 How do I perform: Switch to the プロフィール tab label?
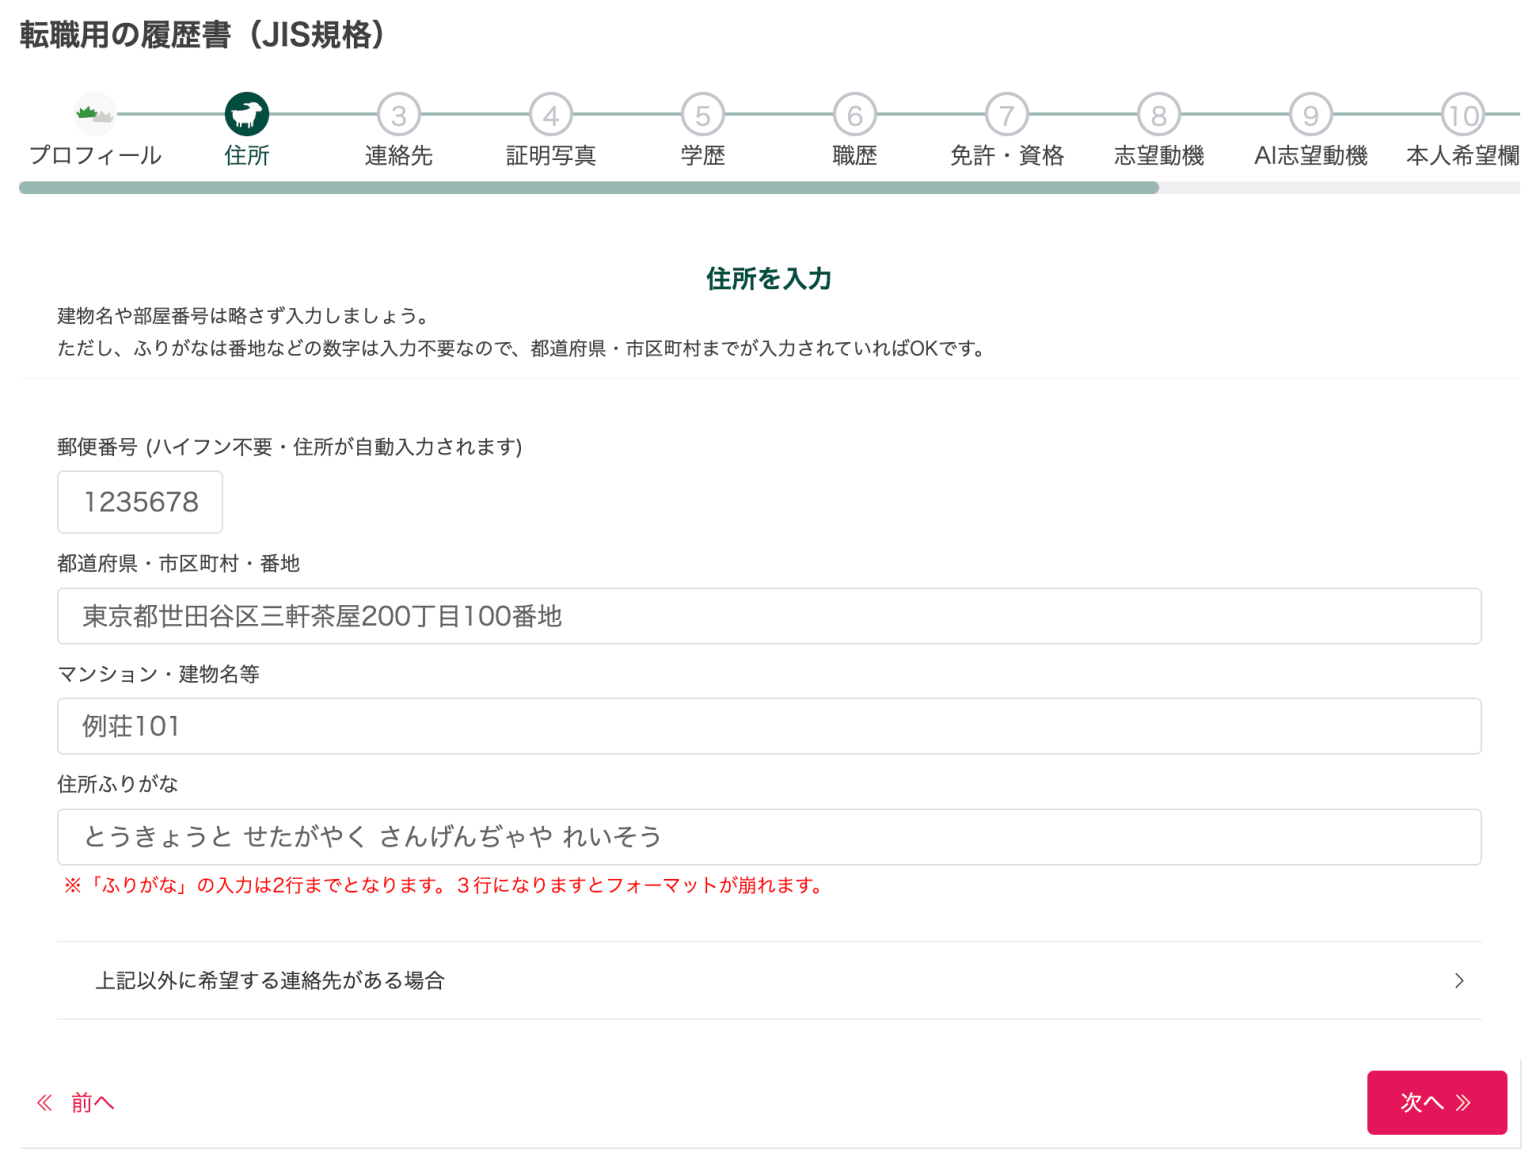tap(95, 155)
